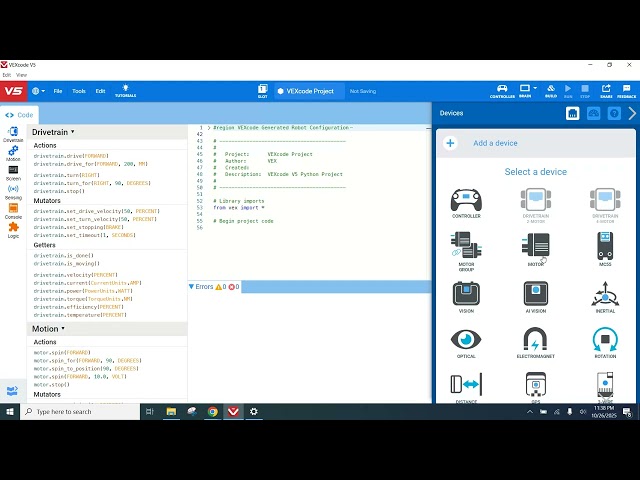
Task: Open the language globe dropdown
Action: [38, 91]
